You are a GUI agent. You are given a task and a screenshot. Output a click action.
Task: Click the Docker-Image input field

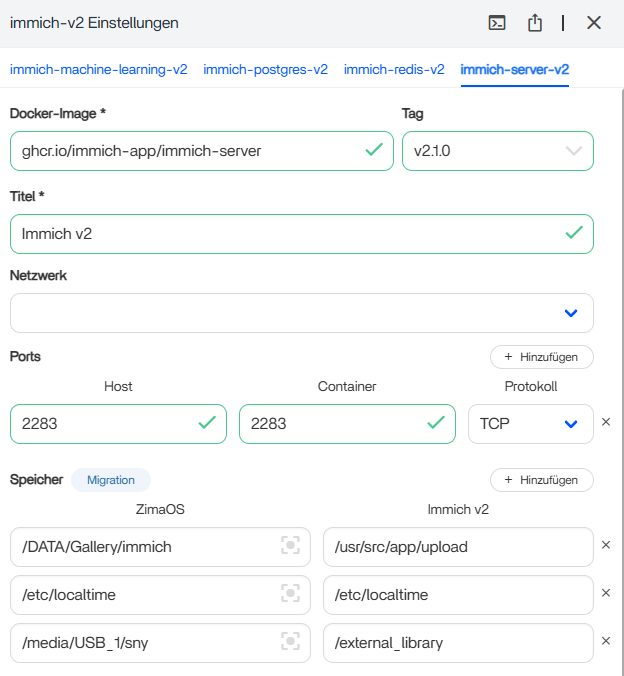(190, 151)
